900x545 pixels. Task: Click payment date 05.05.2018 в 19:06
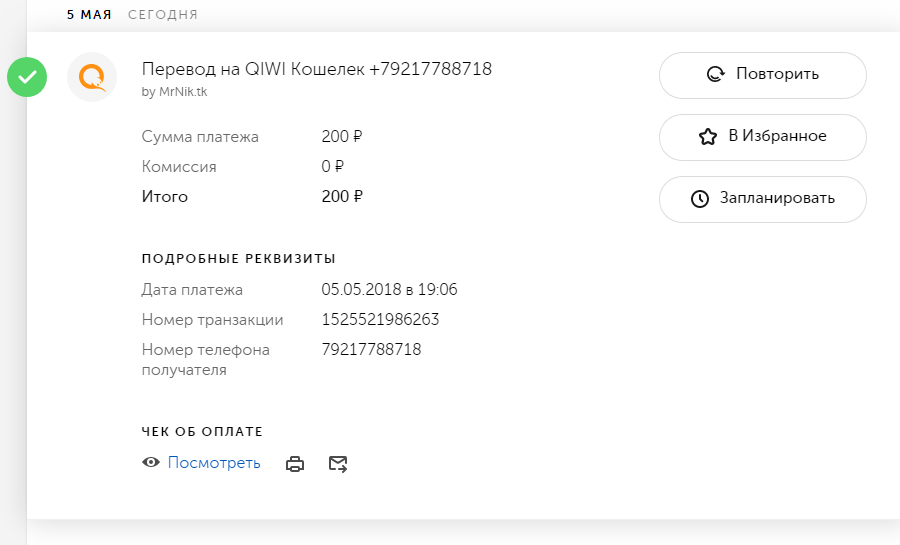tap(389, 290)
